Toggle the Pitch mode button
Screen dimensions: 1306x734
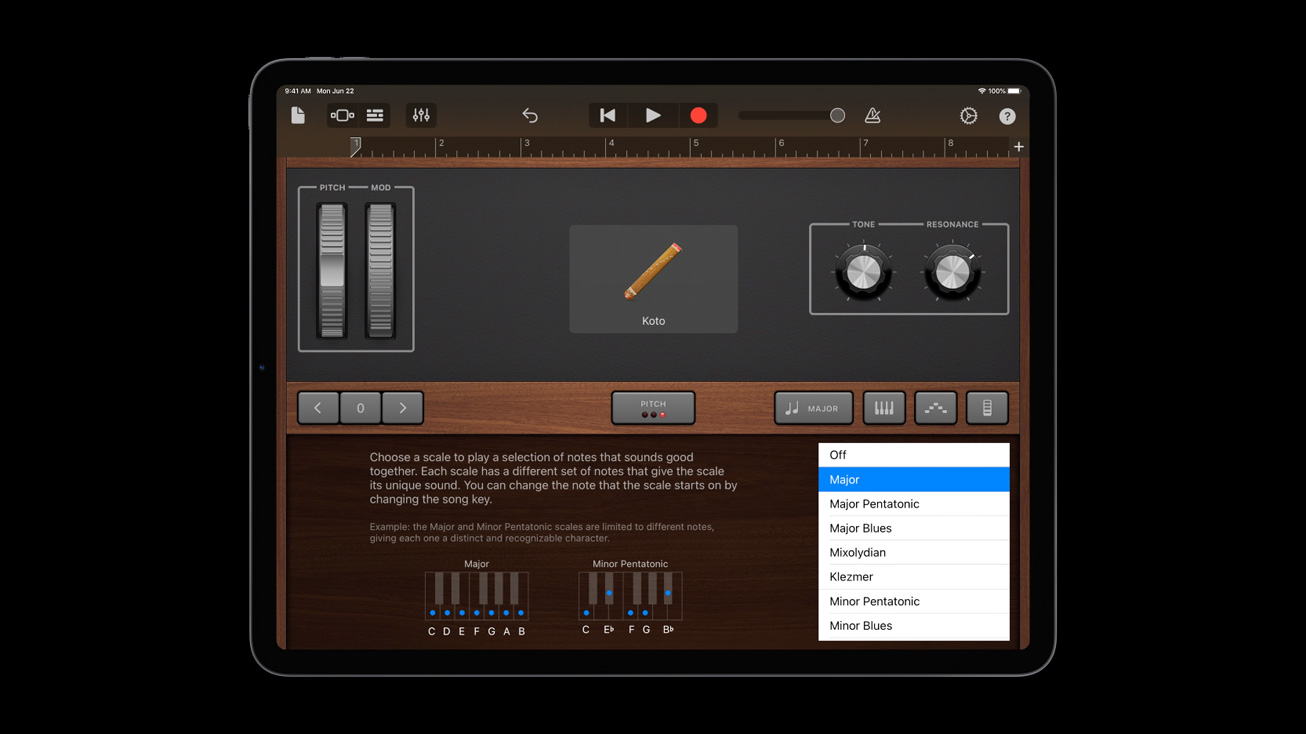tap(653, 408)
